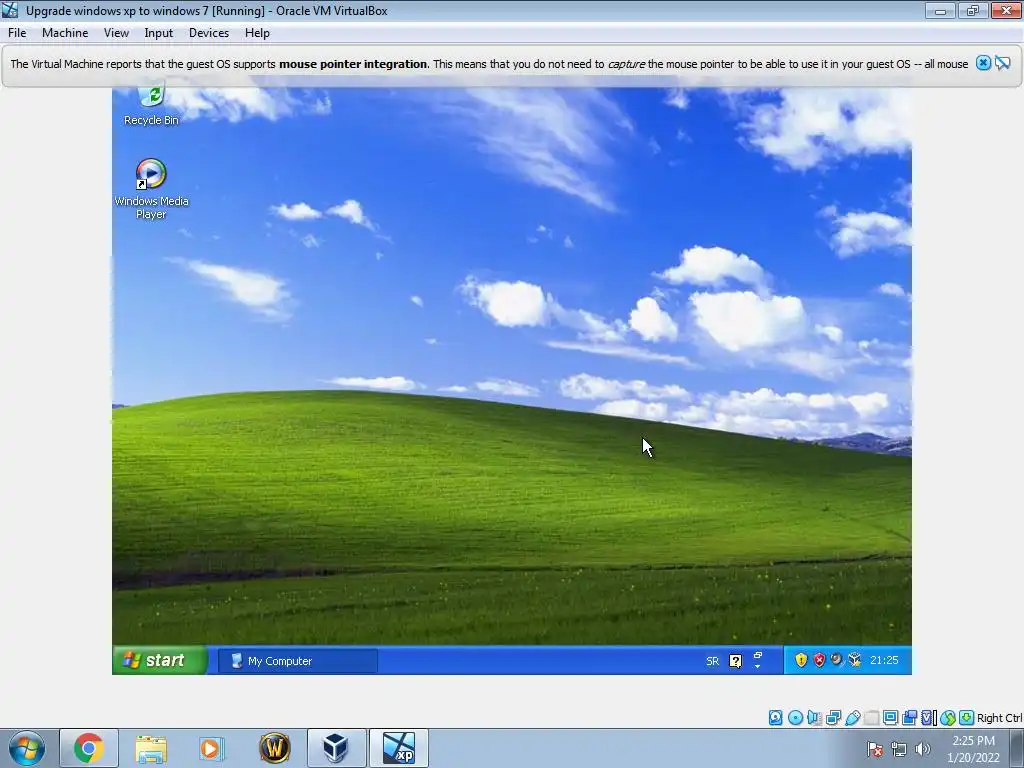This screenshot has height=768, width=1024.
Task: Open Windows Explorer from the taskbar
Action: tap(152, 748)
